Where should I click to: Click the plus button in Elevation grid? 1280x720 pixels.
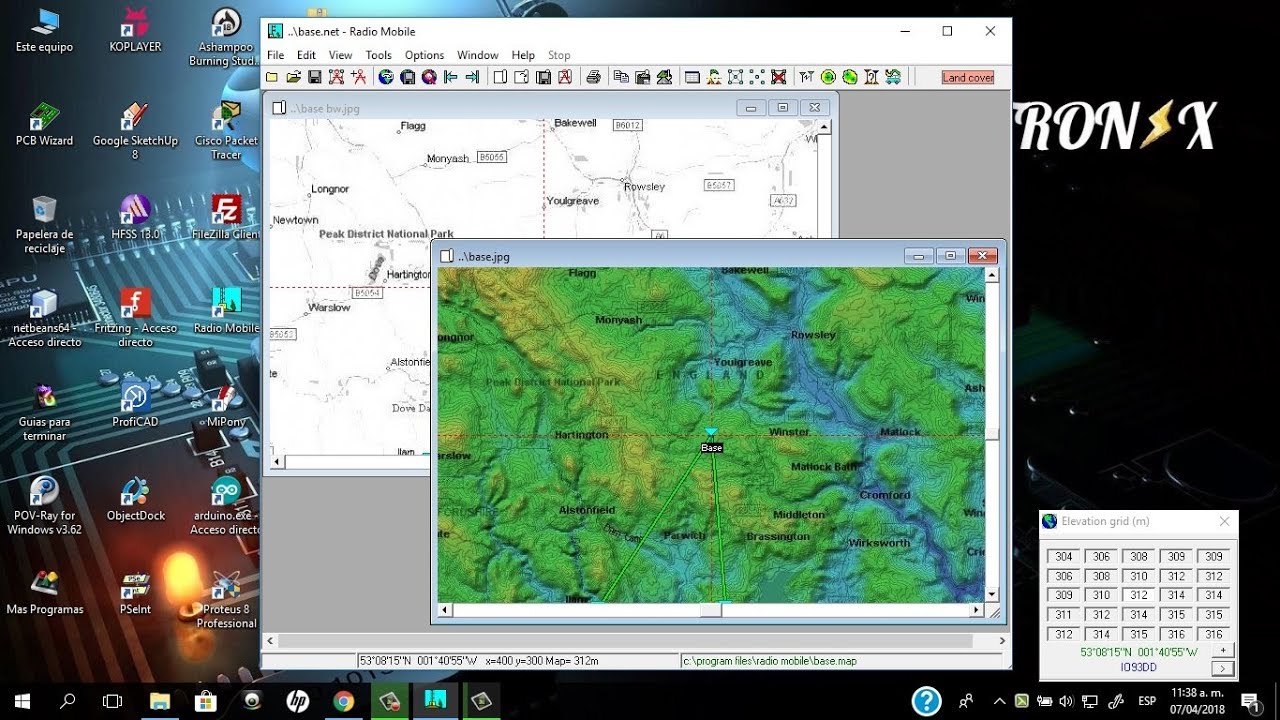pos(1222,650)
